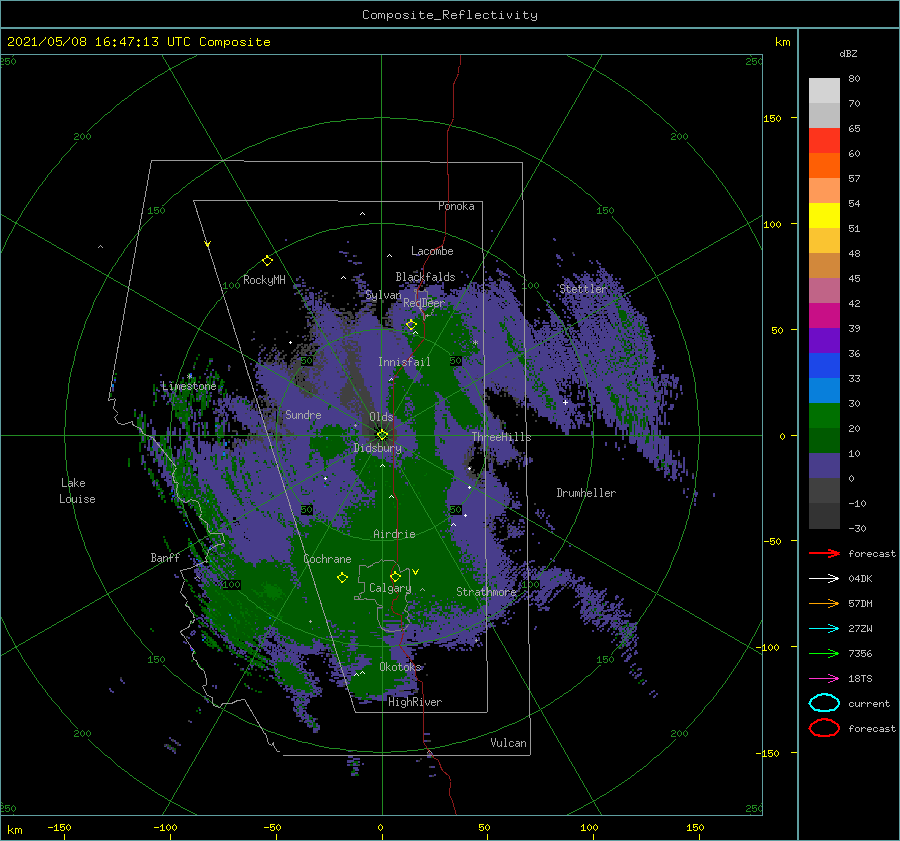Click the green 7356 arrow icon
This screenshot has width=900, height=841.
coord(824,653)
